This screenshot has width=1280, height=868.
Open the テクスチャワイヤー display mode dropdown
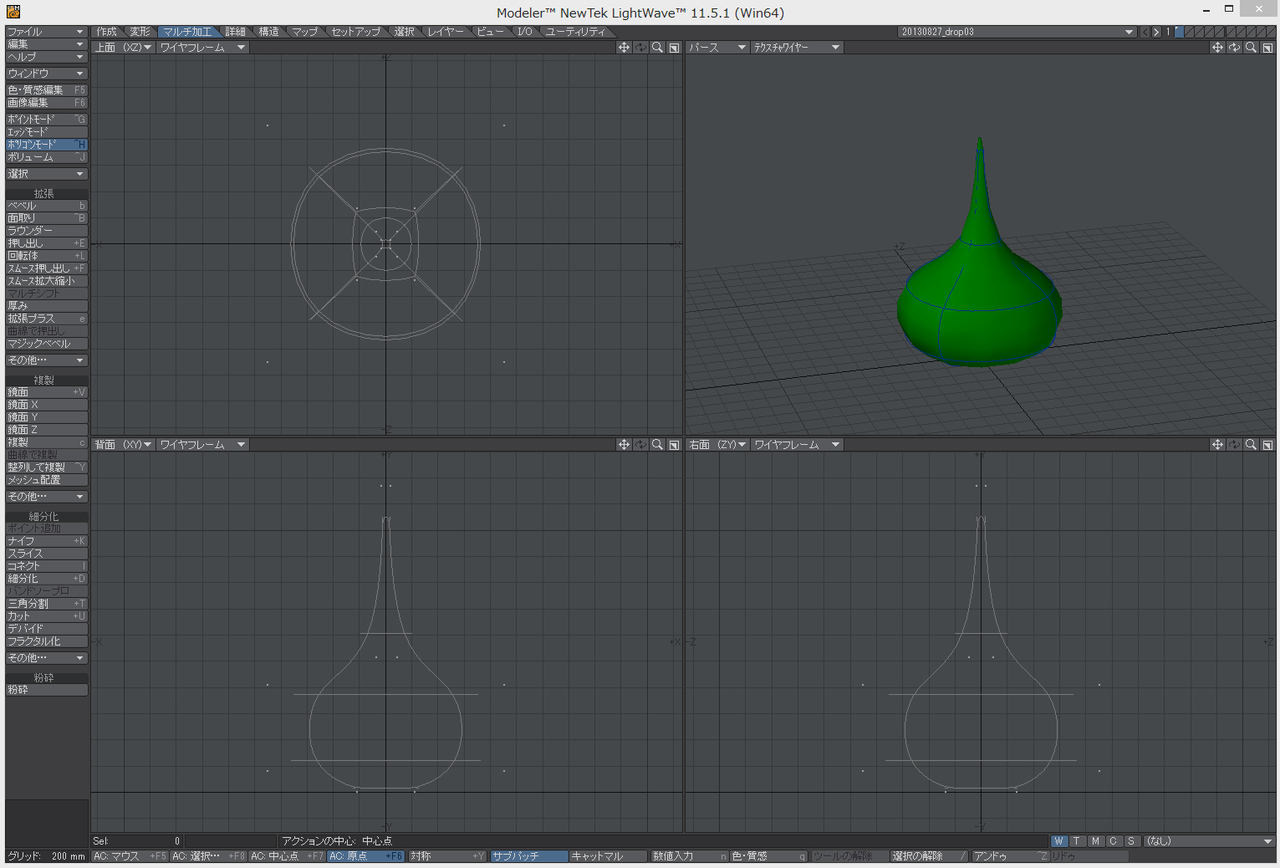coord(796,48)
